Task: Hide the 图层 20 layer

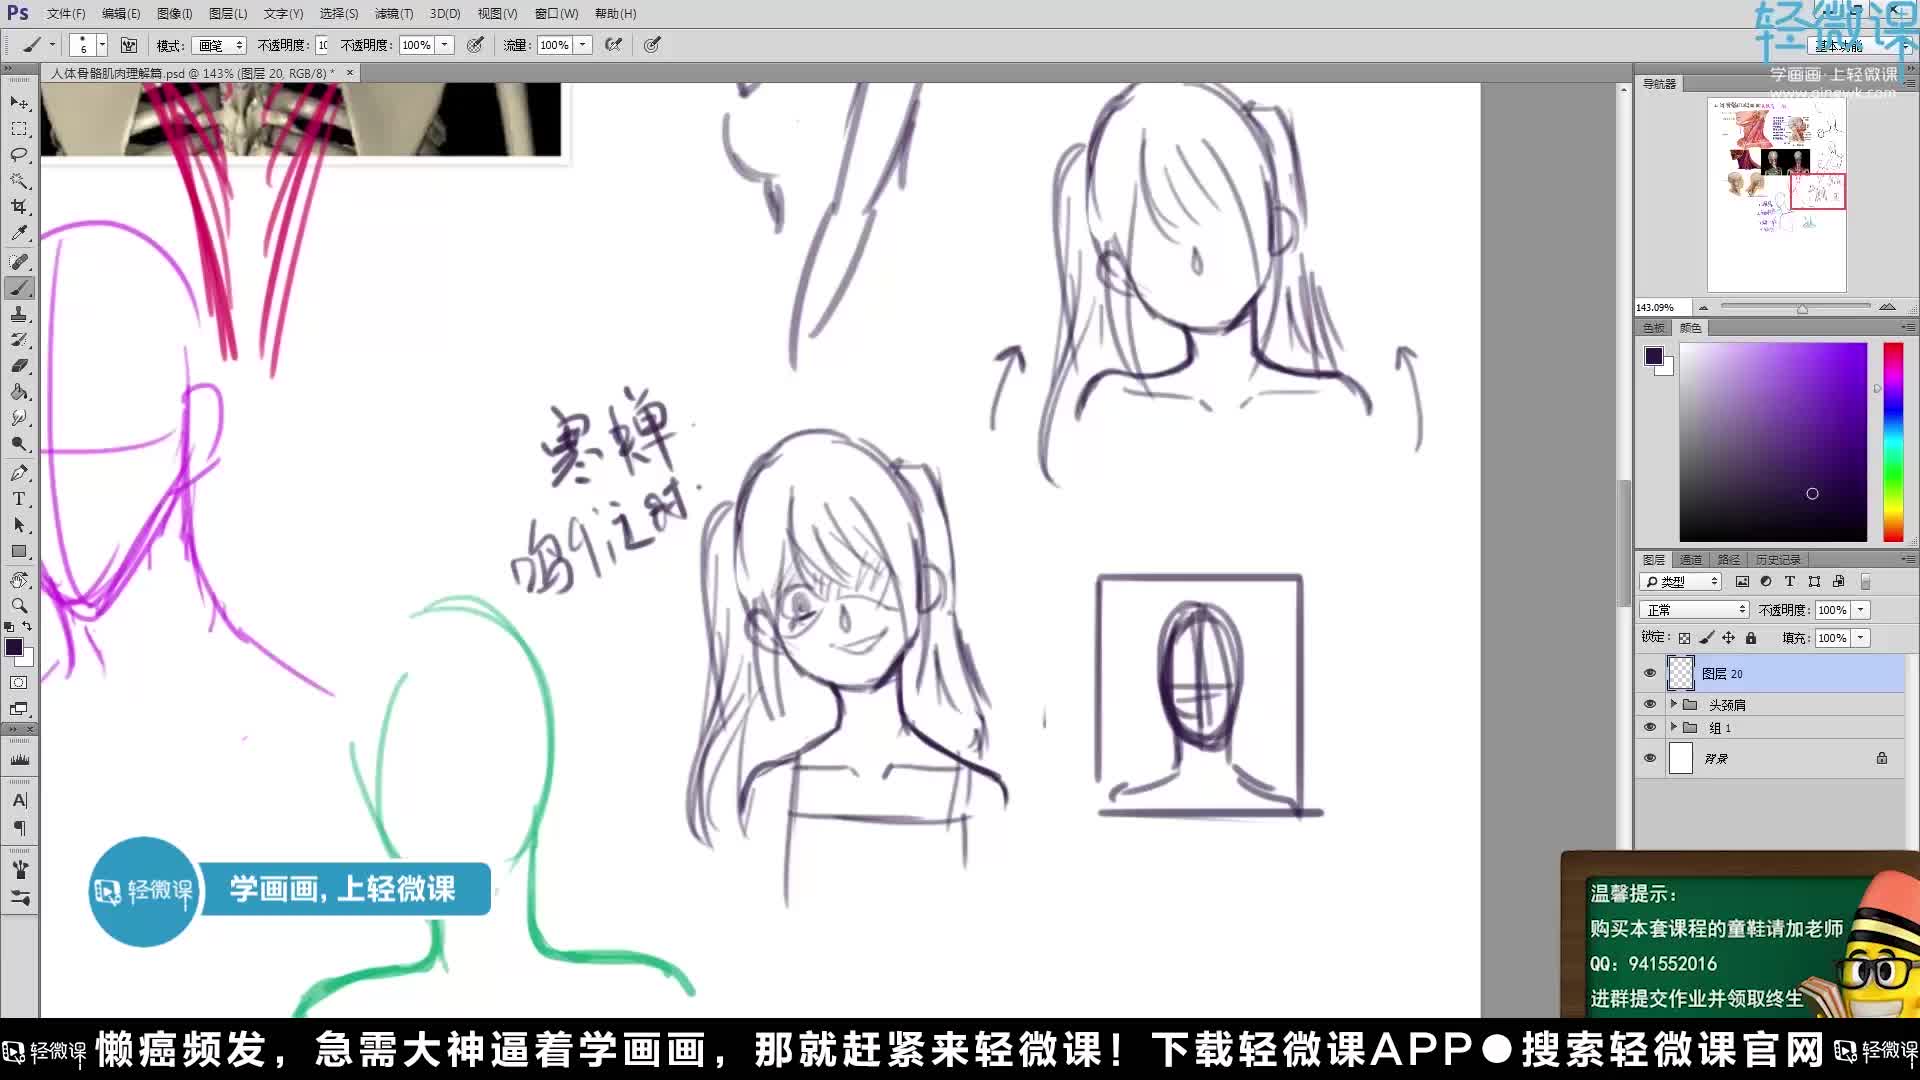Action: [x=1650, y=673]
